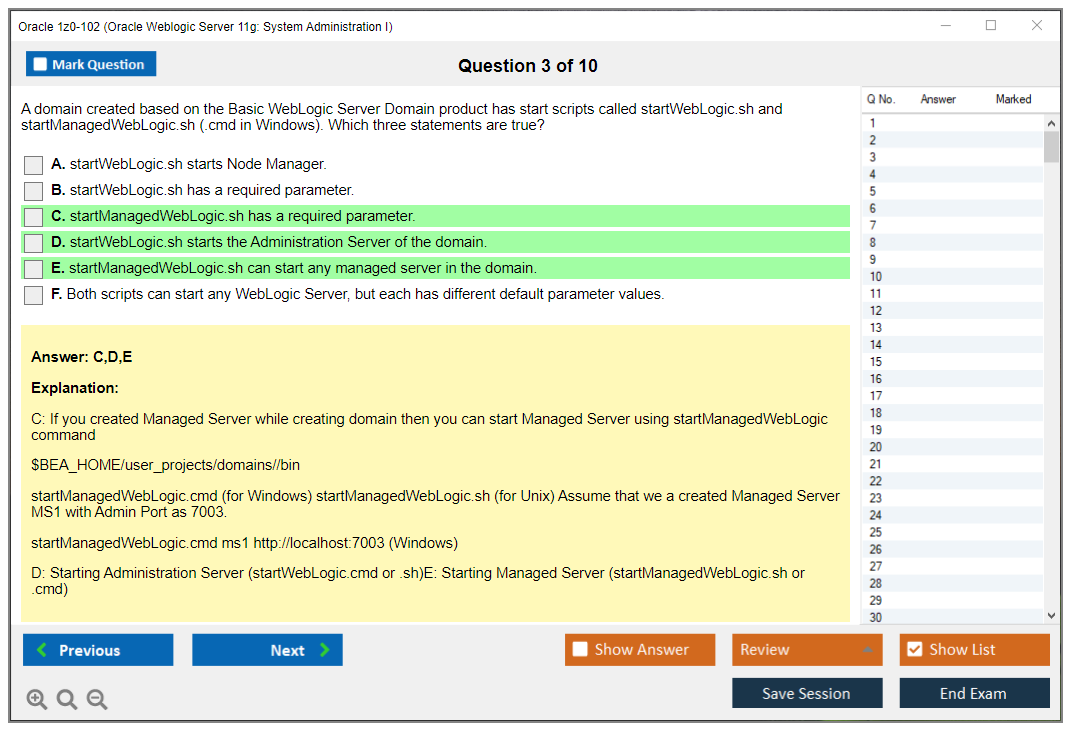
Task: Select question 20 in the list
Action: (952, 447)
